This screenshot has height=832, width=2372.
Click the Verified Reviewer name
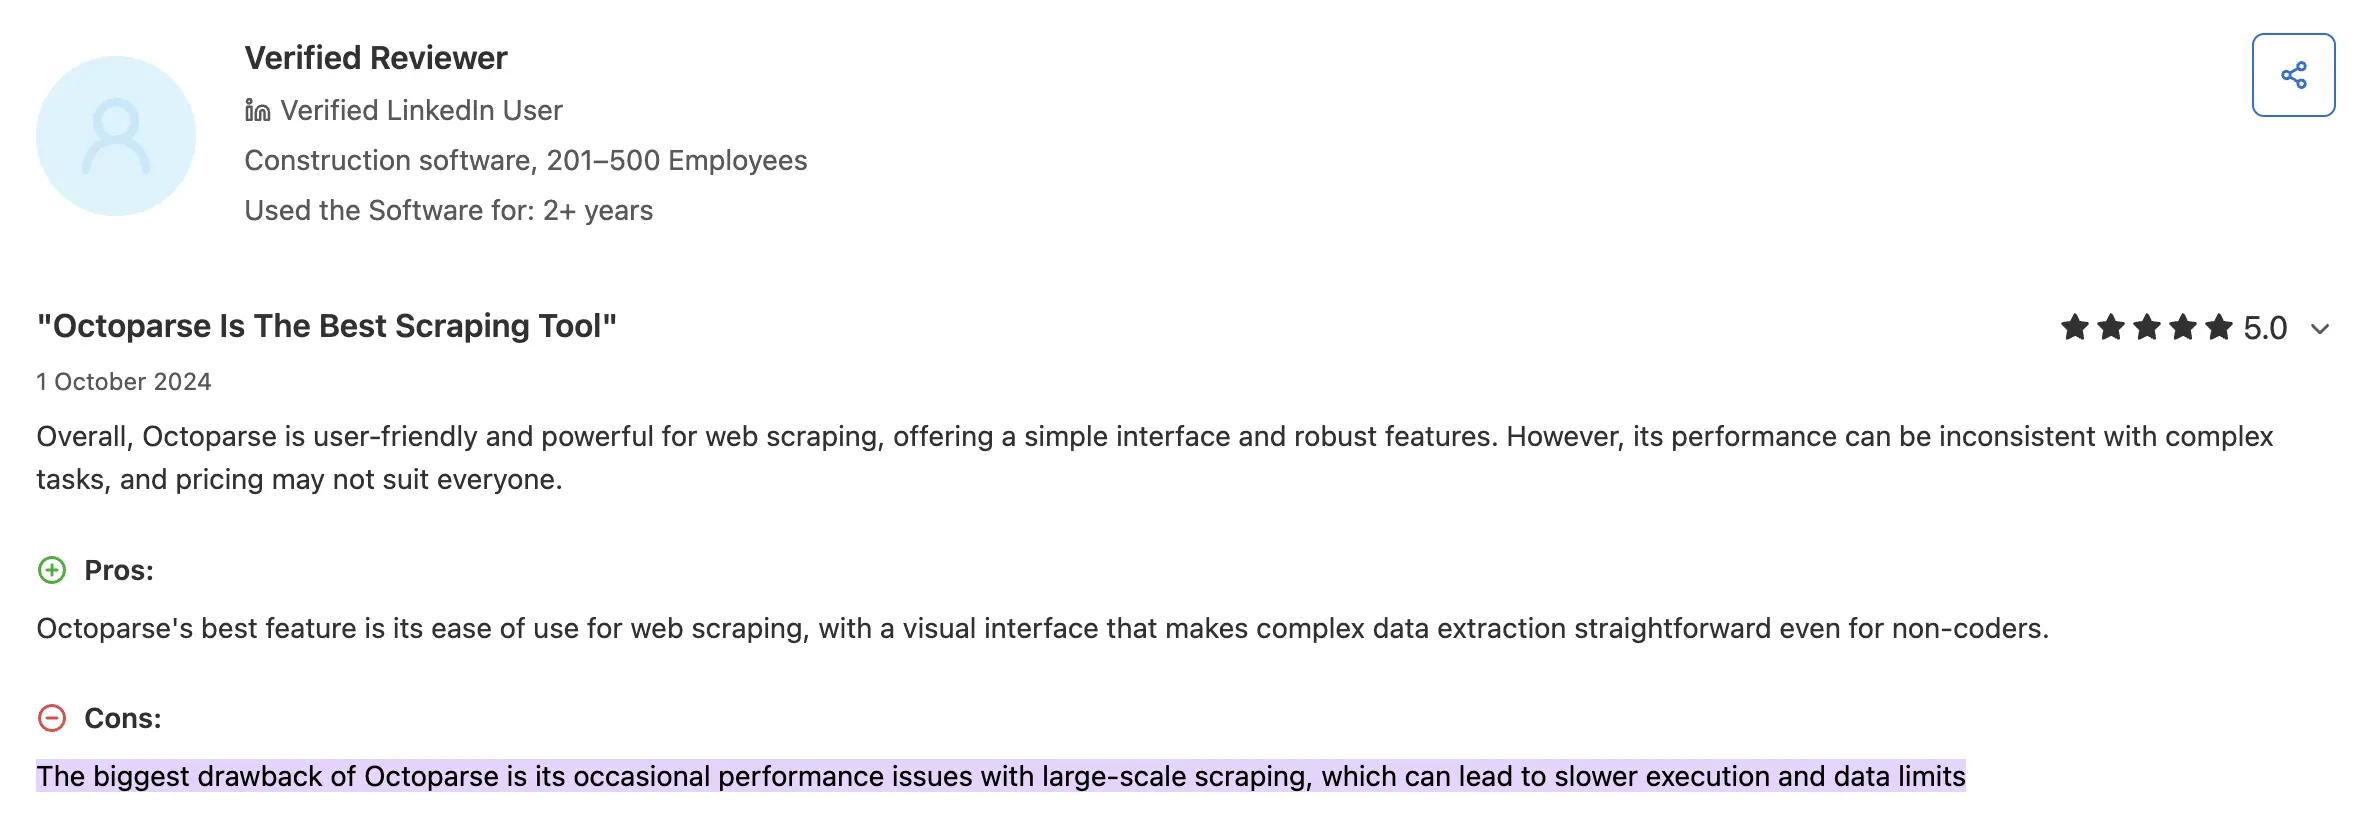tap(376, 58)
